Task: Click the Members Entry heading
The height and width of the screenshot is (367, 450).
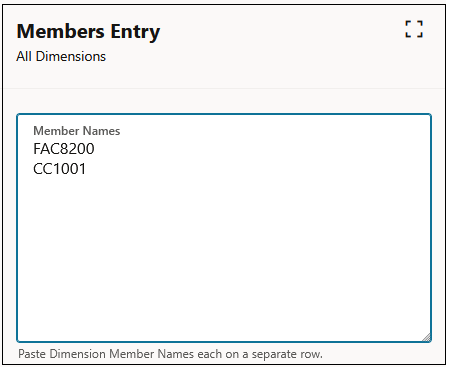Action: [x=88, y=32]
